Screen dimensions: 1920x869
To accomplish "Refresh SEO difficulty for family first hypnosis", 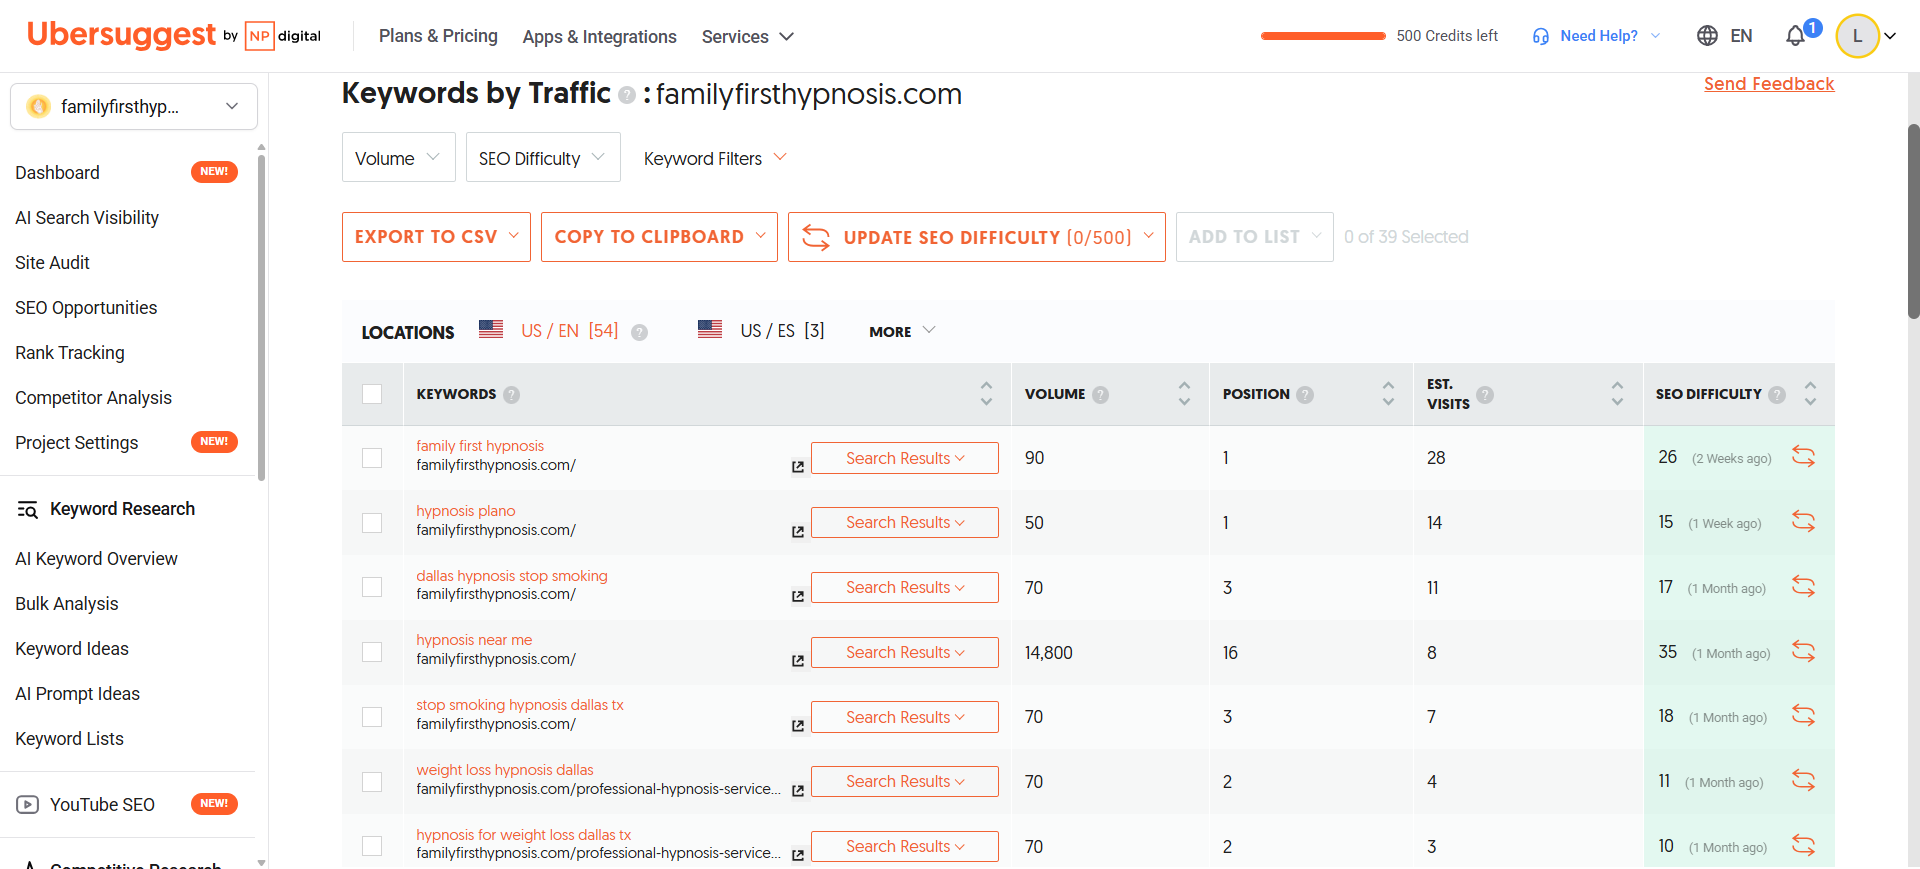I will click(x=1803, y=457).
